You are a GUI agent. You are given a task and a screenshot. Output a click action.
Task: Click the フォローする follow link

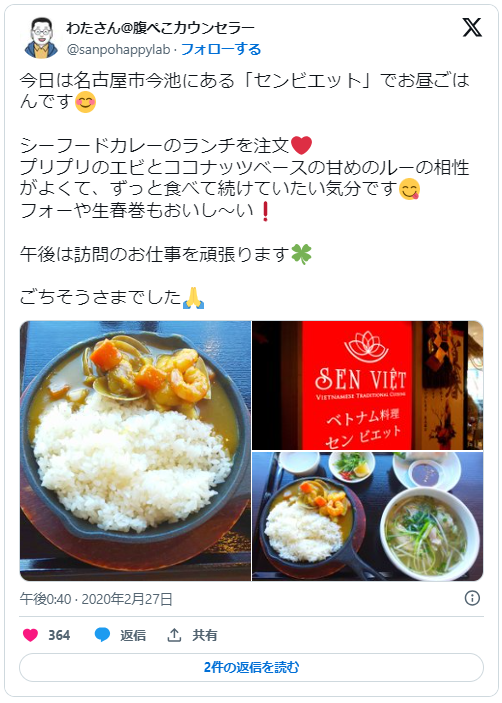coord(221,49)
